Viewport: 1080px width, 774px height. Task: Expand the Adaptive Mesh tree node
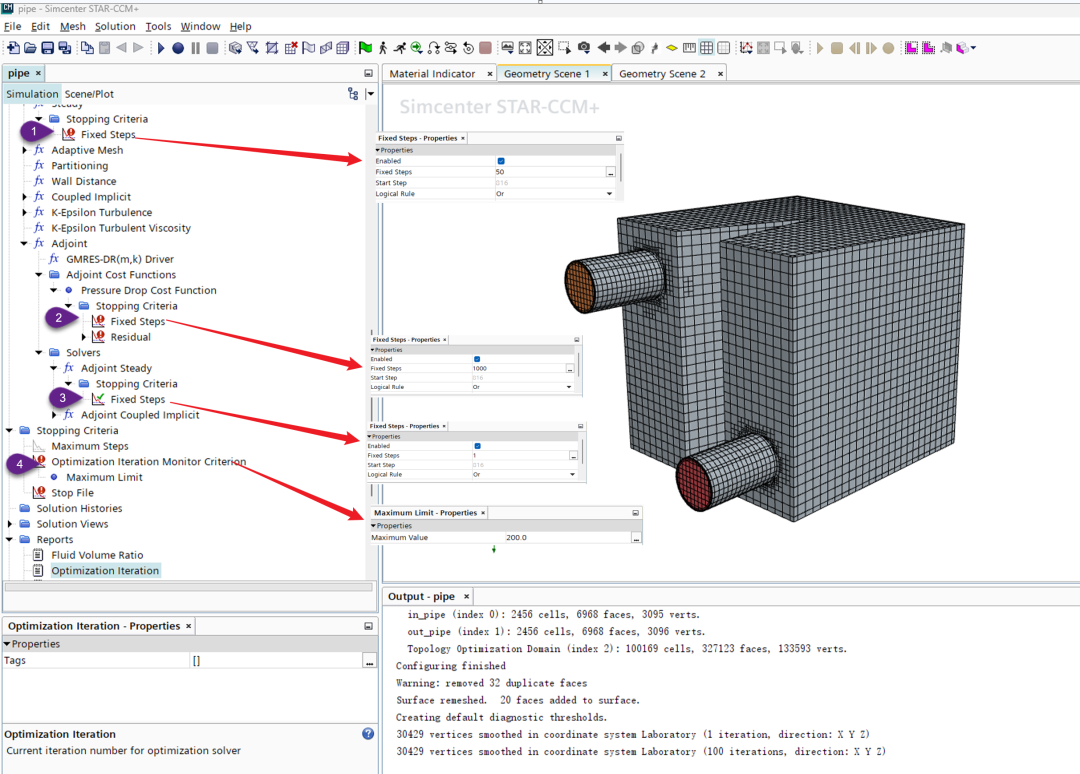click(x=25, y=150)
